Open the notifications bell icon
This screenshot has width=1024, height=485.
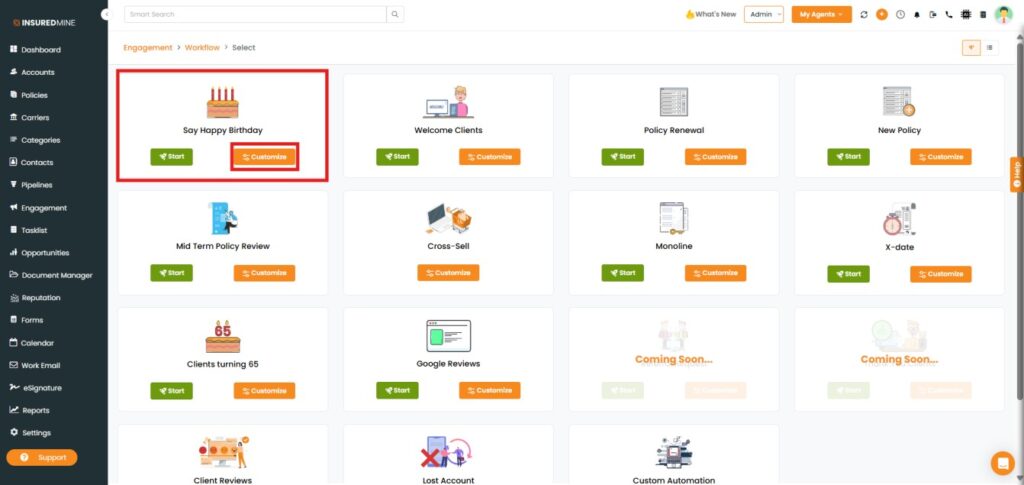click(x=916, y=15)
